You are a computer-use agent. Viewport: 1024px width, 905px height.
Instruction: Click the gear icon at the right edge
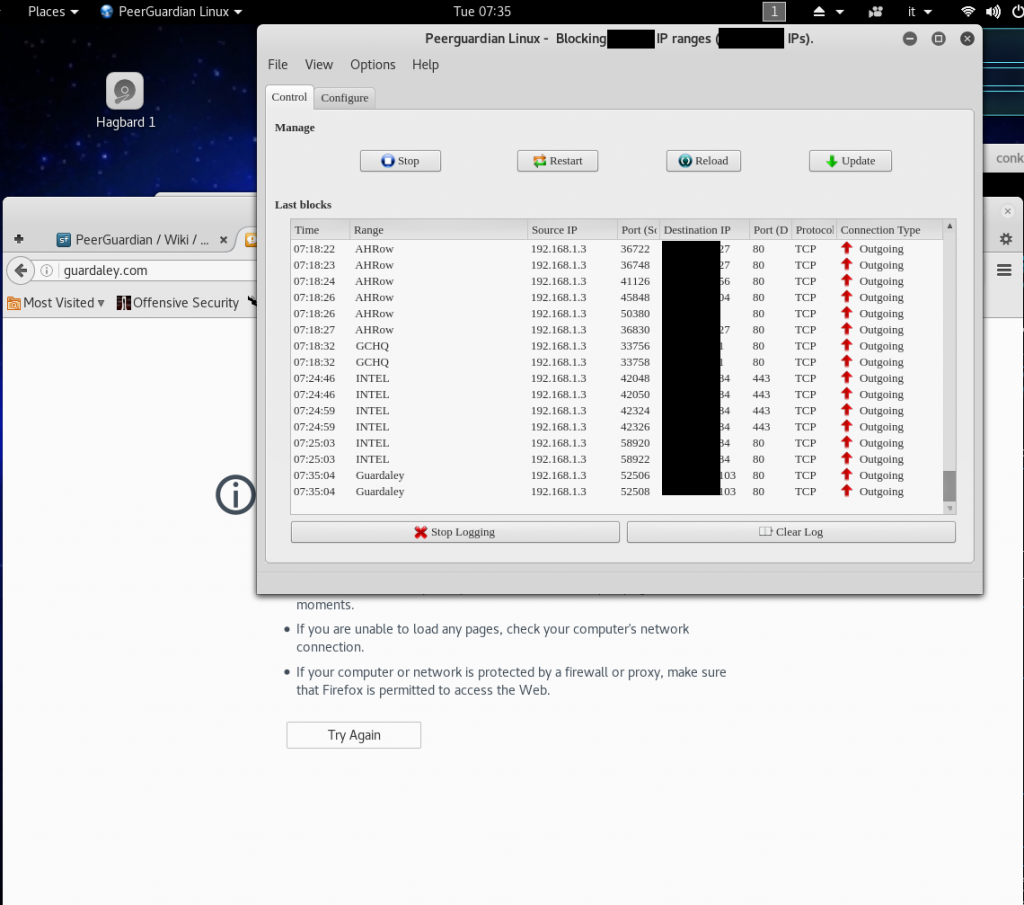1006,239
